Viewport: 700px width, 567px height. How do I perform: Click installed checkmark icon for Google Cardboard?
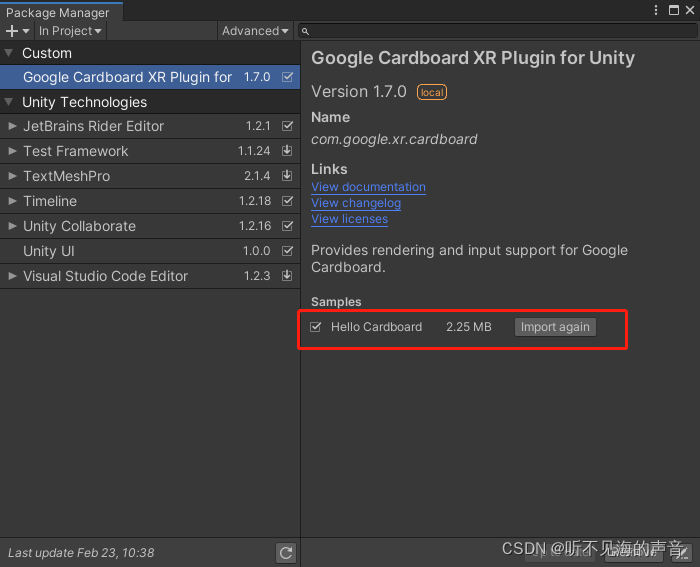pyautogui.click(x=288, y=77)
